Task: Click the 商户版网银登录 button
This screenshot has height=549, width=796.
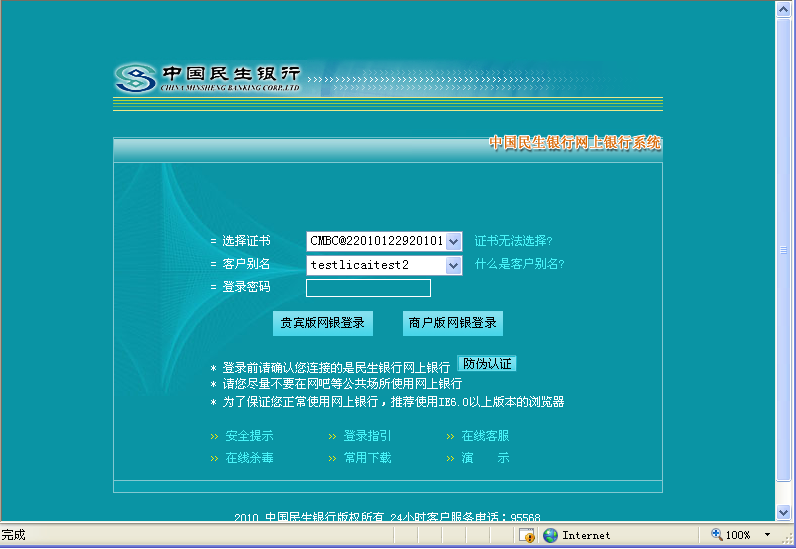Action: pyautogui.click(x=453, y=323)
